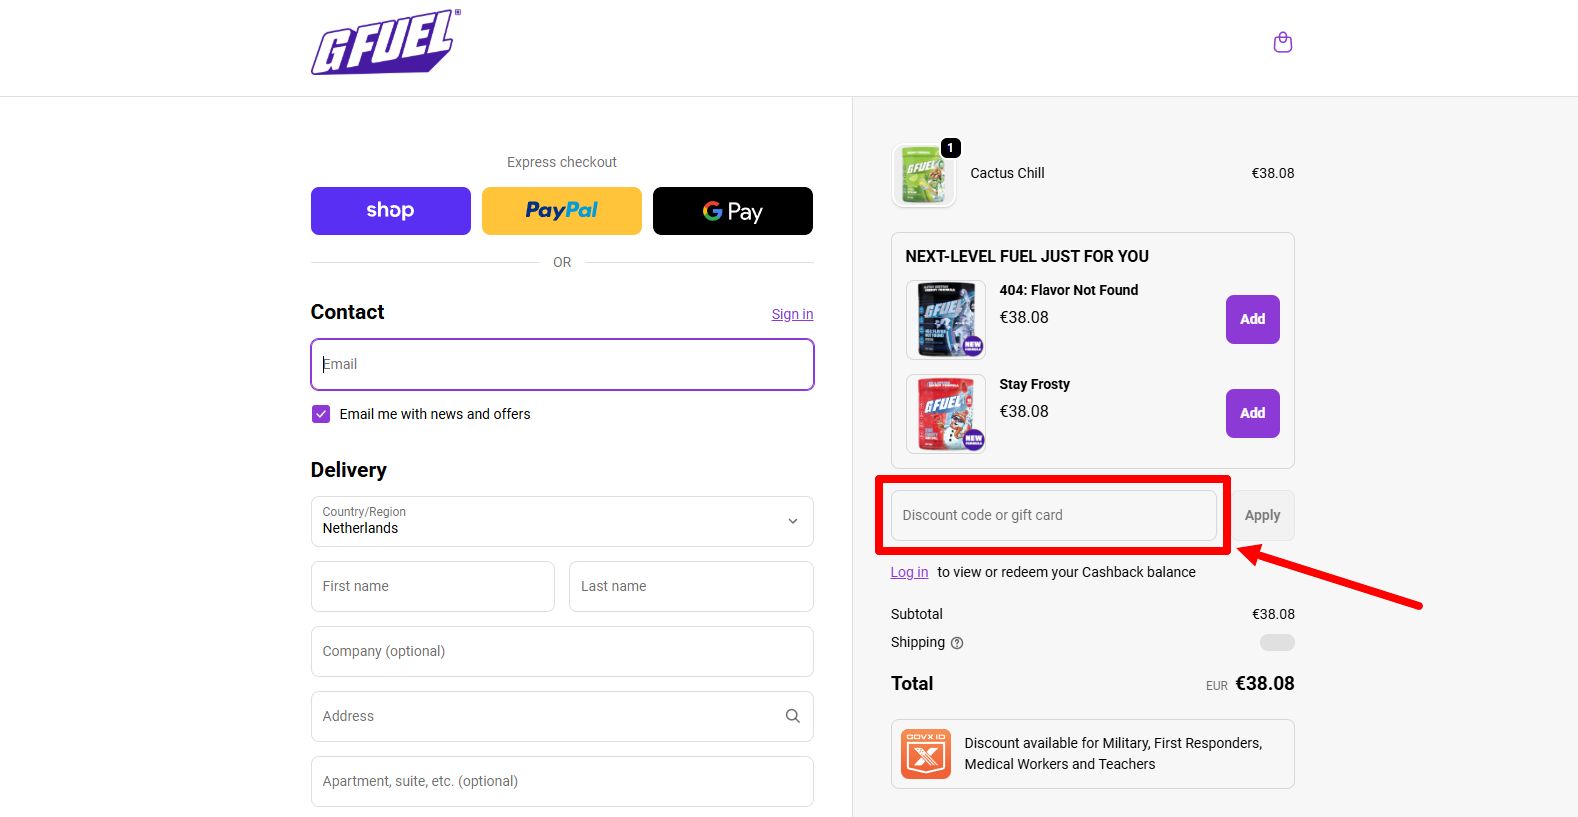The height and width of the screenshot is (817, 1578).
Task: Click the Apartment, suite field
Action: tap(562, 781)
